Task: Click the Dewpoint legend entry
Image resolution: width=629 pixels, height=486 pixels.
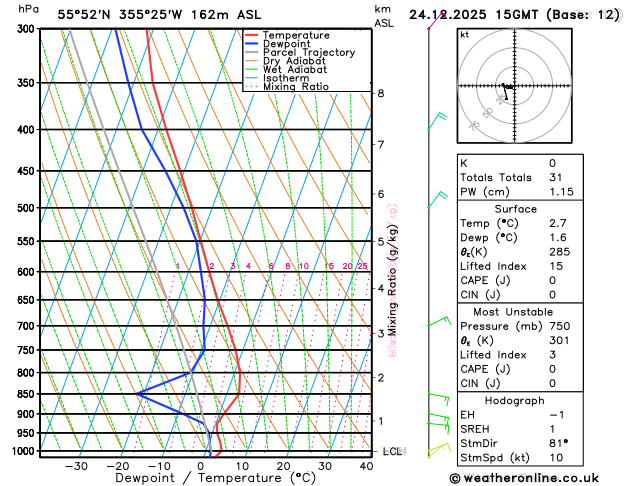Action: (278, 44)
